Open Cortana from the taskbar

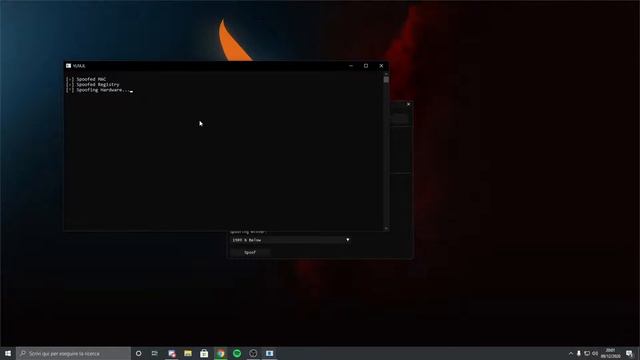(x=138, y=353)
